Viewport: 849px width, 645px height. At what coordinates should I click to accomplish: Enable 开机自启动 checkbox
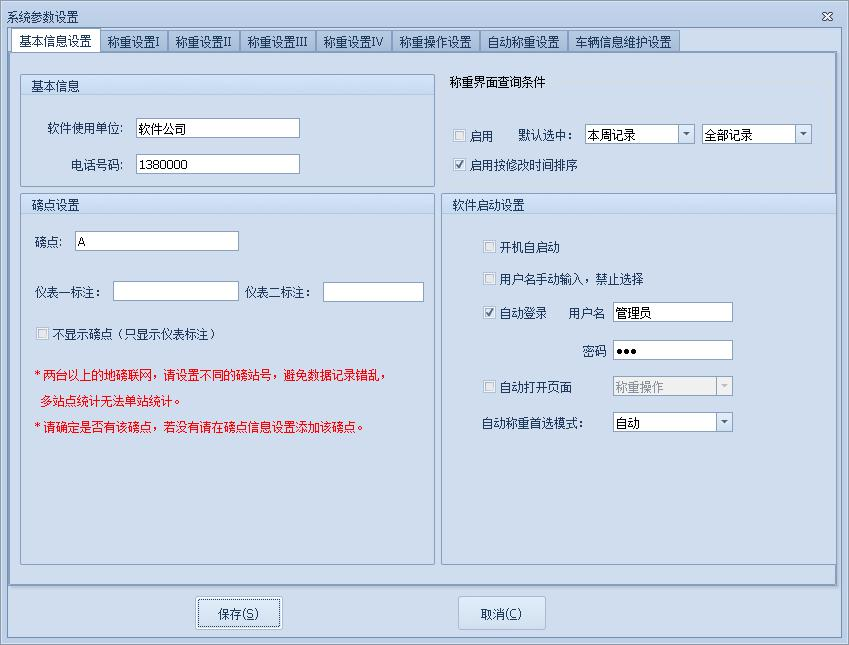(x=489, y=247)
